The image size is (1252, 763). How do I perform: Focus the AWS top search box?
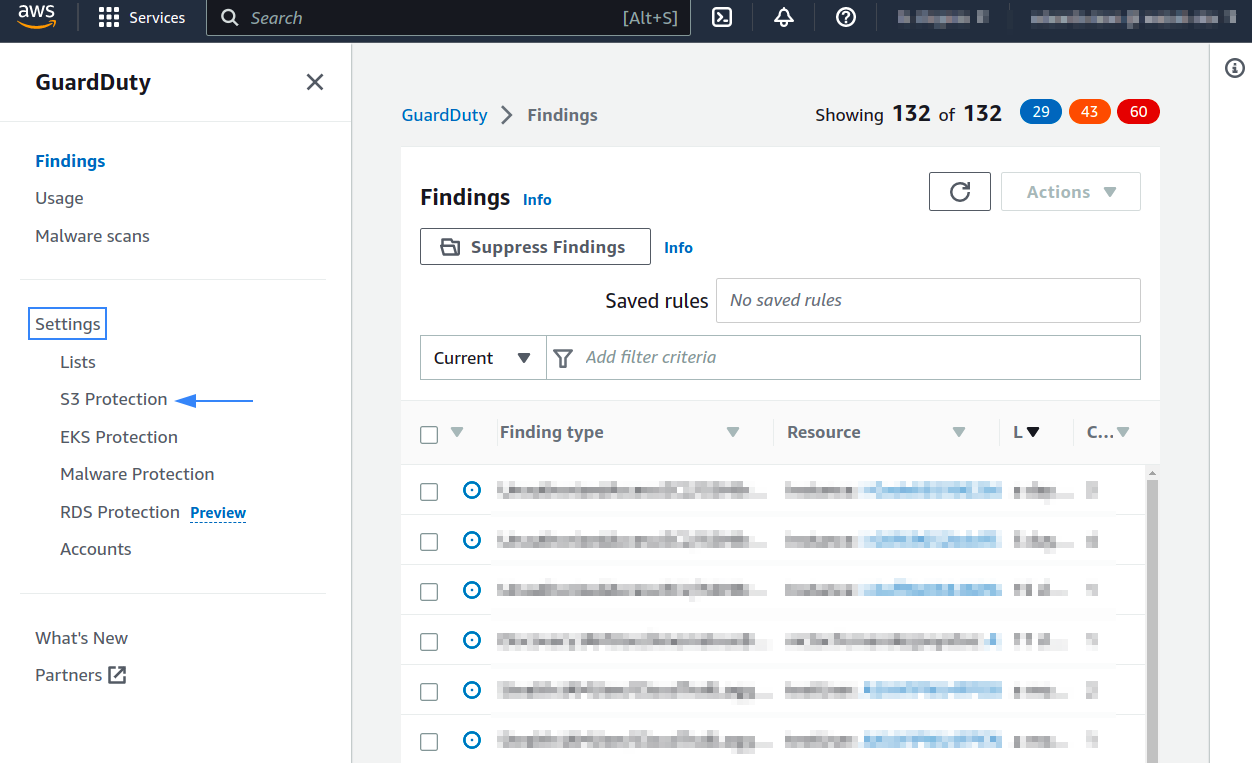tap(448, 18)
